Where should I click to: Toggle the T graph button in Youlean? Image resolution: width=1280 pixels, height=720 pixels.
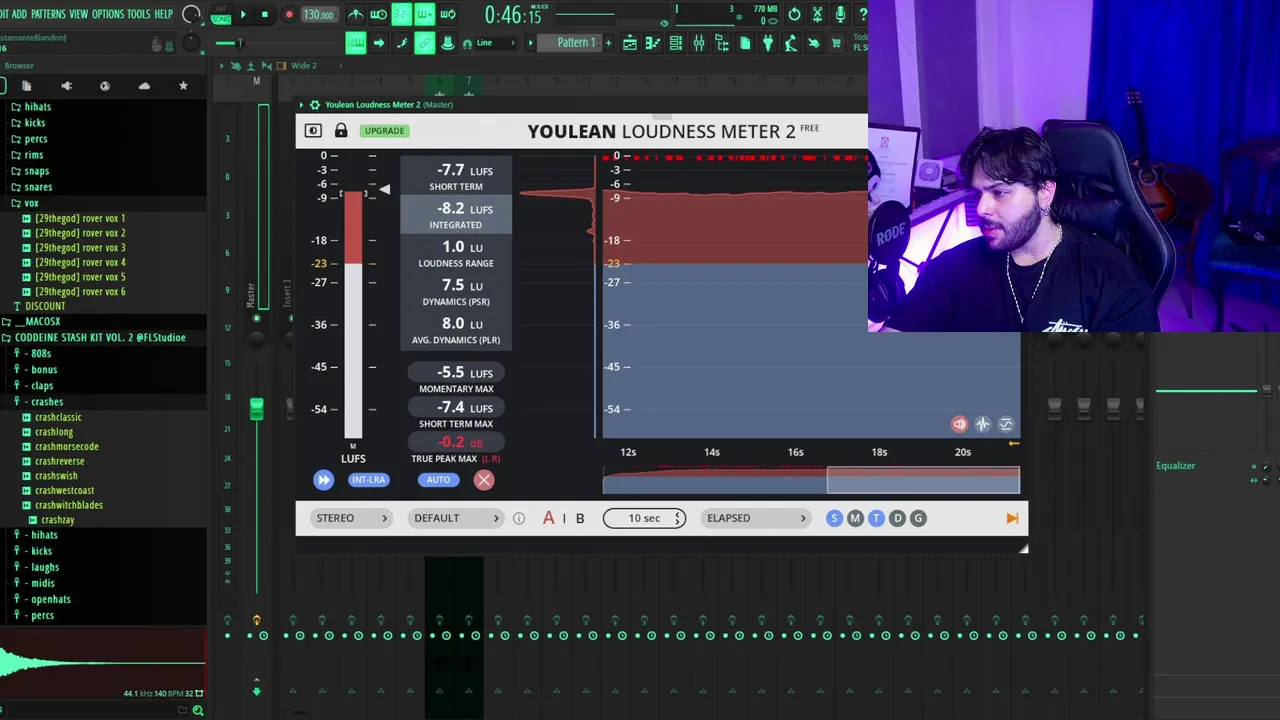[876, 518]
